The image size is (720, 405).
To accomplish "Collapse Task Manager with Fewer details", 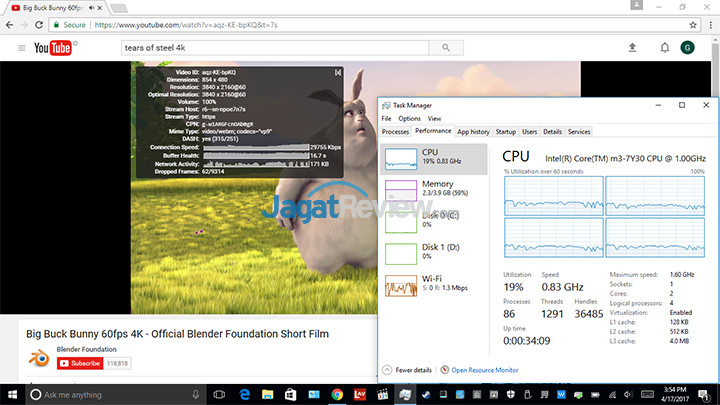I will (x=407, y=370).
